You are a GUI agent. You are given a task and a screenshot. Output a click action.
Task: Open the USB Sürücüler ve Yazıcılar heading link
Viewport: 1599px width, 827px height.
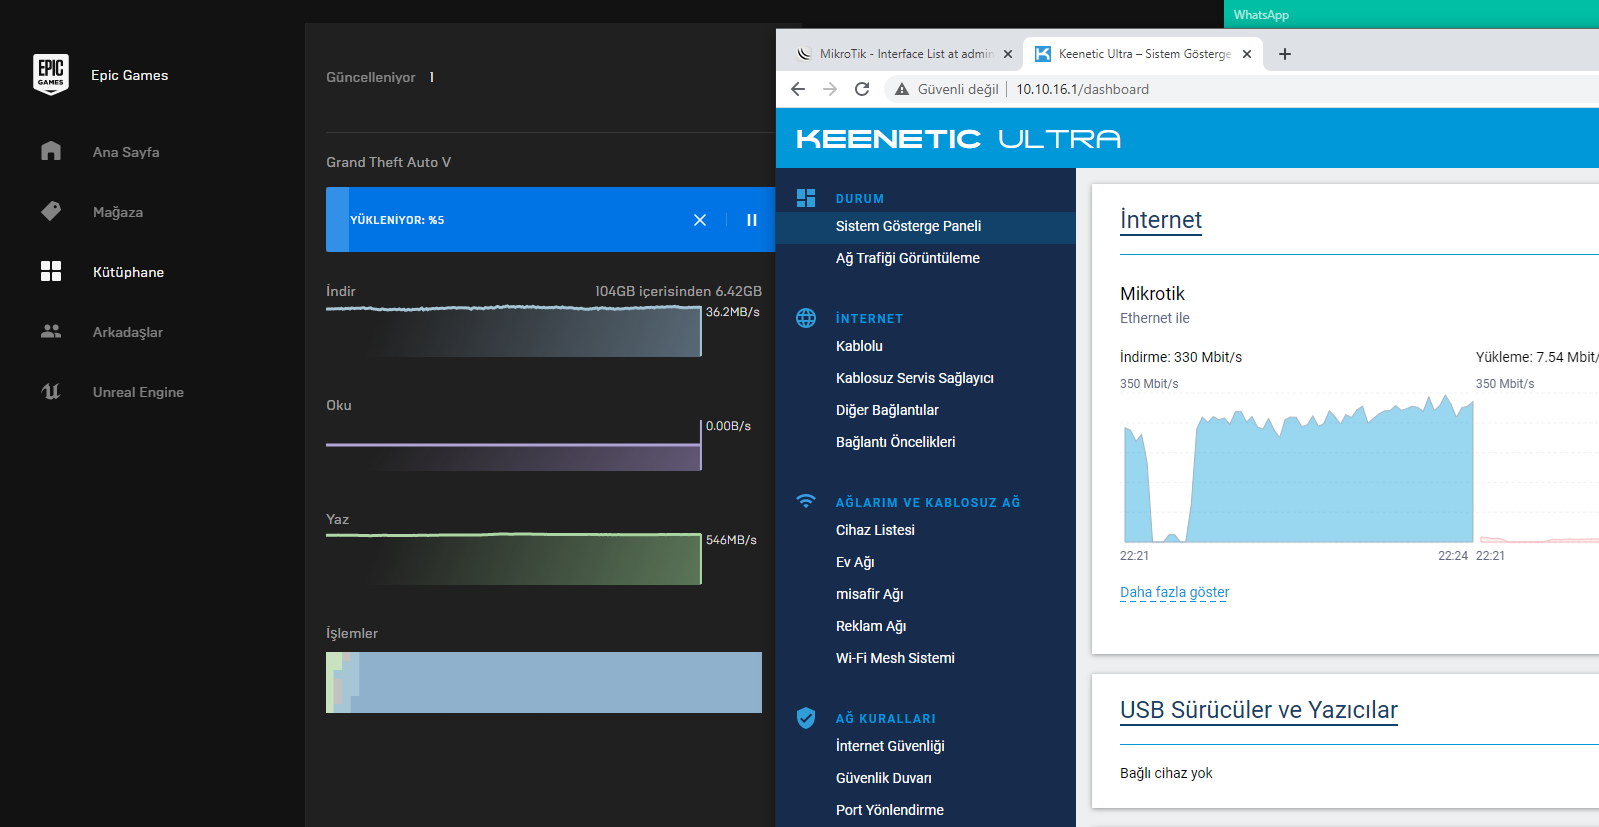click(1259, 710)
